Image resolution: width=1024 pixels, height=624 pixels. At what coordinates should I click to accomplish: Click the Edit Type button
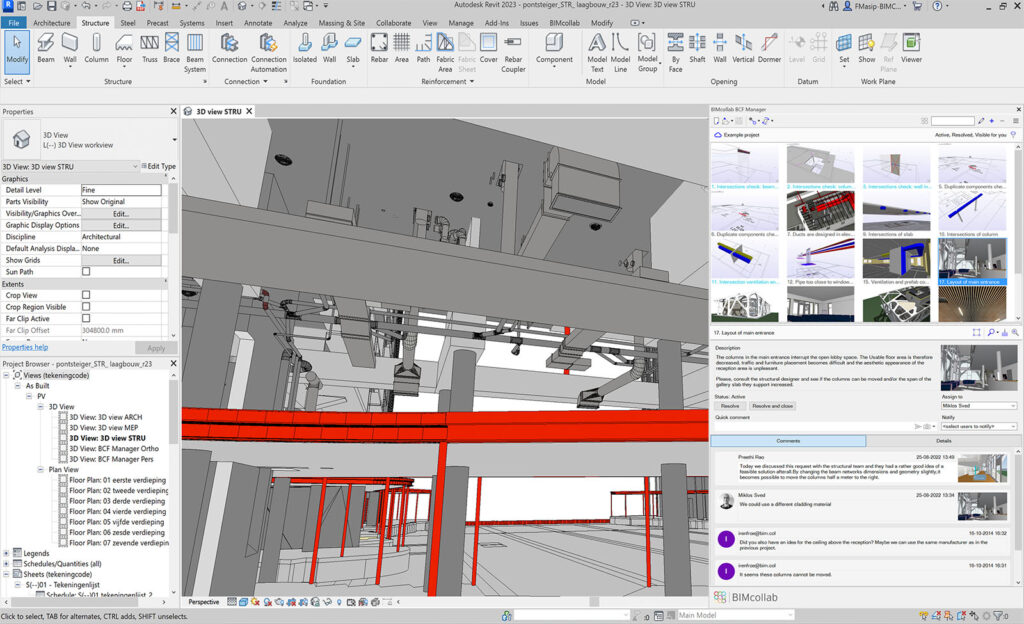(159, 166)
